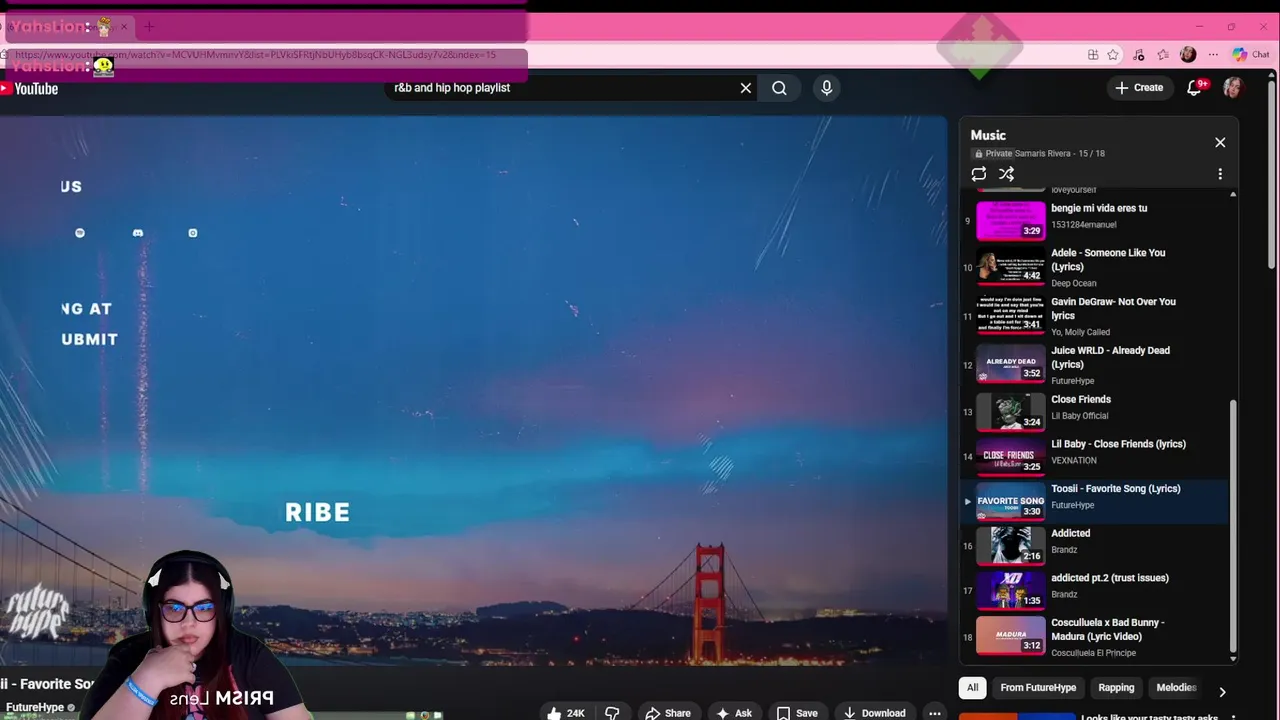This screenshot has width=1280, height=720.
Task: Open the YouTube home logo
Action: pyautogui.click(x=30, y=89)
